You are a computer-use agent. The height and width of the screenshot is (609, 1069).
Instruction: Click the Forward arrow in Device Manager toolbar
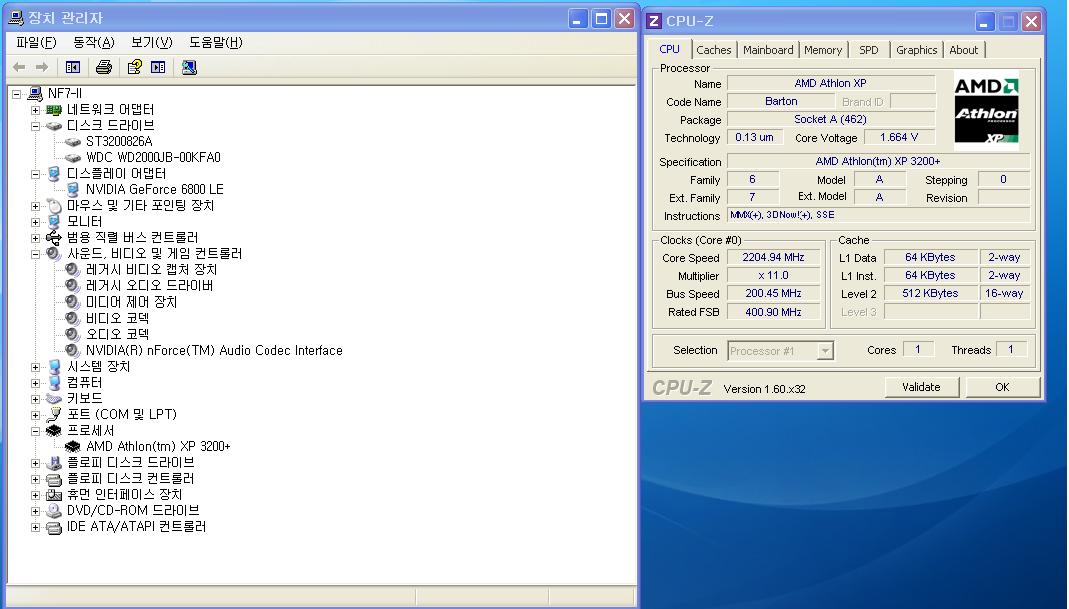click(42, 67)
